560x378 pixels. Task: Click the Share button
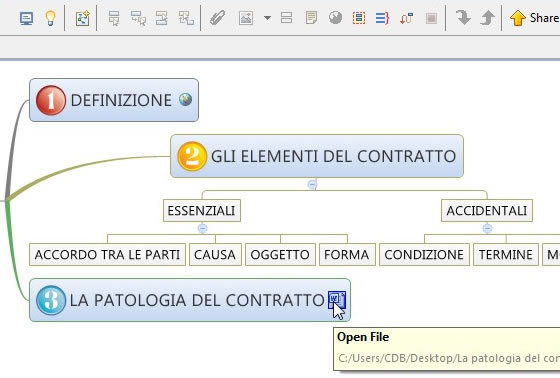(x=534, y=18)
